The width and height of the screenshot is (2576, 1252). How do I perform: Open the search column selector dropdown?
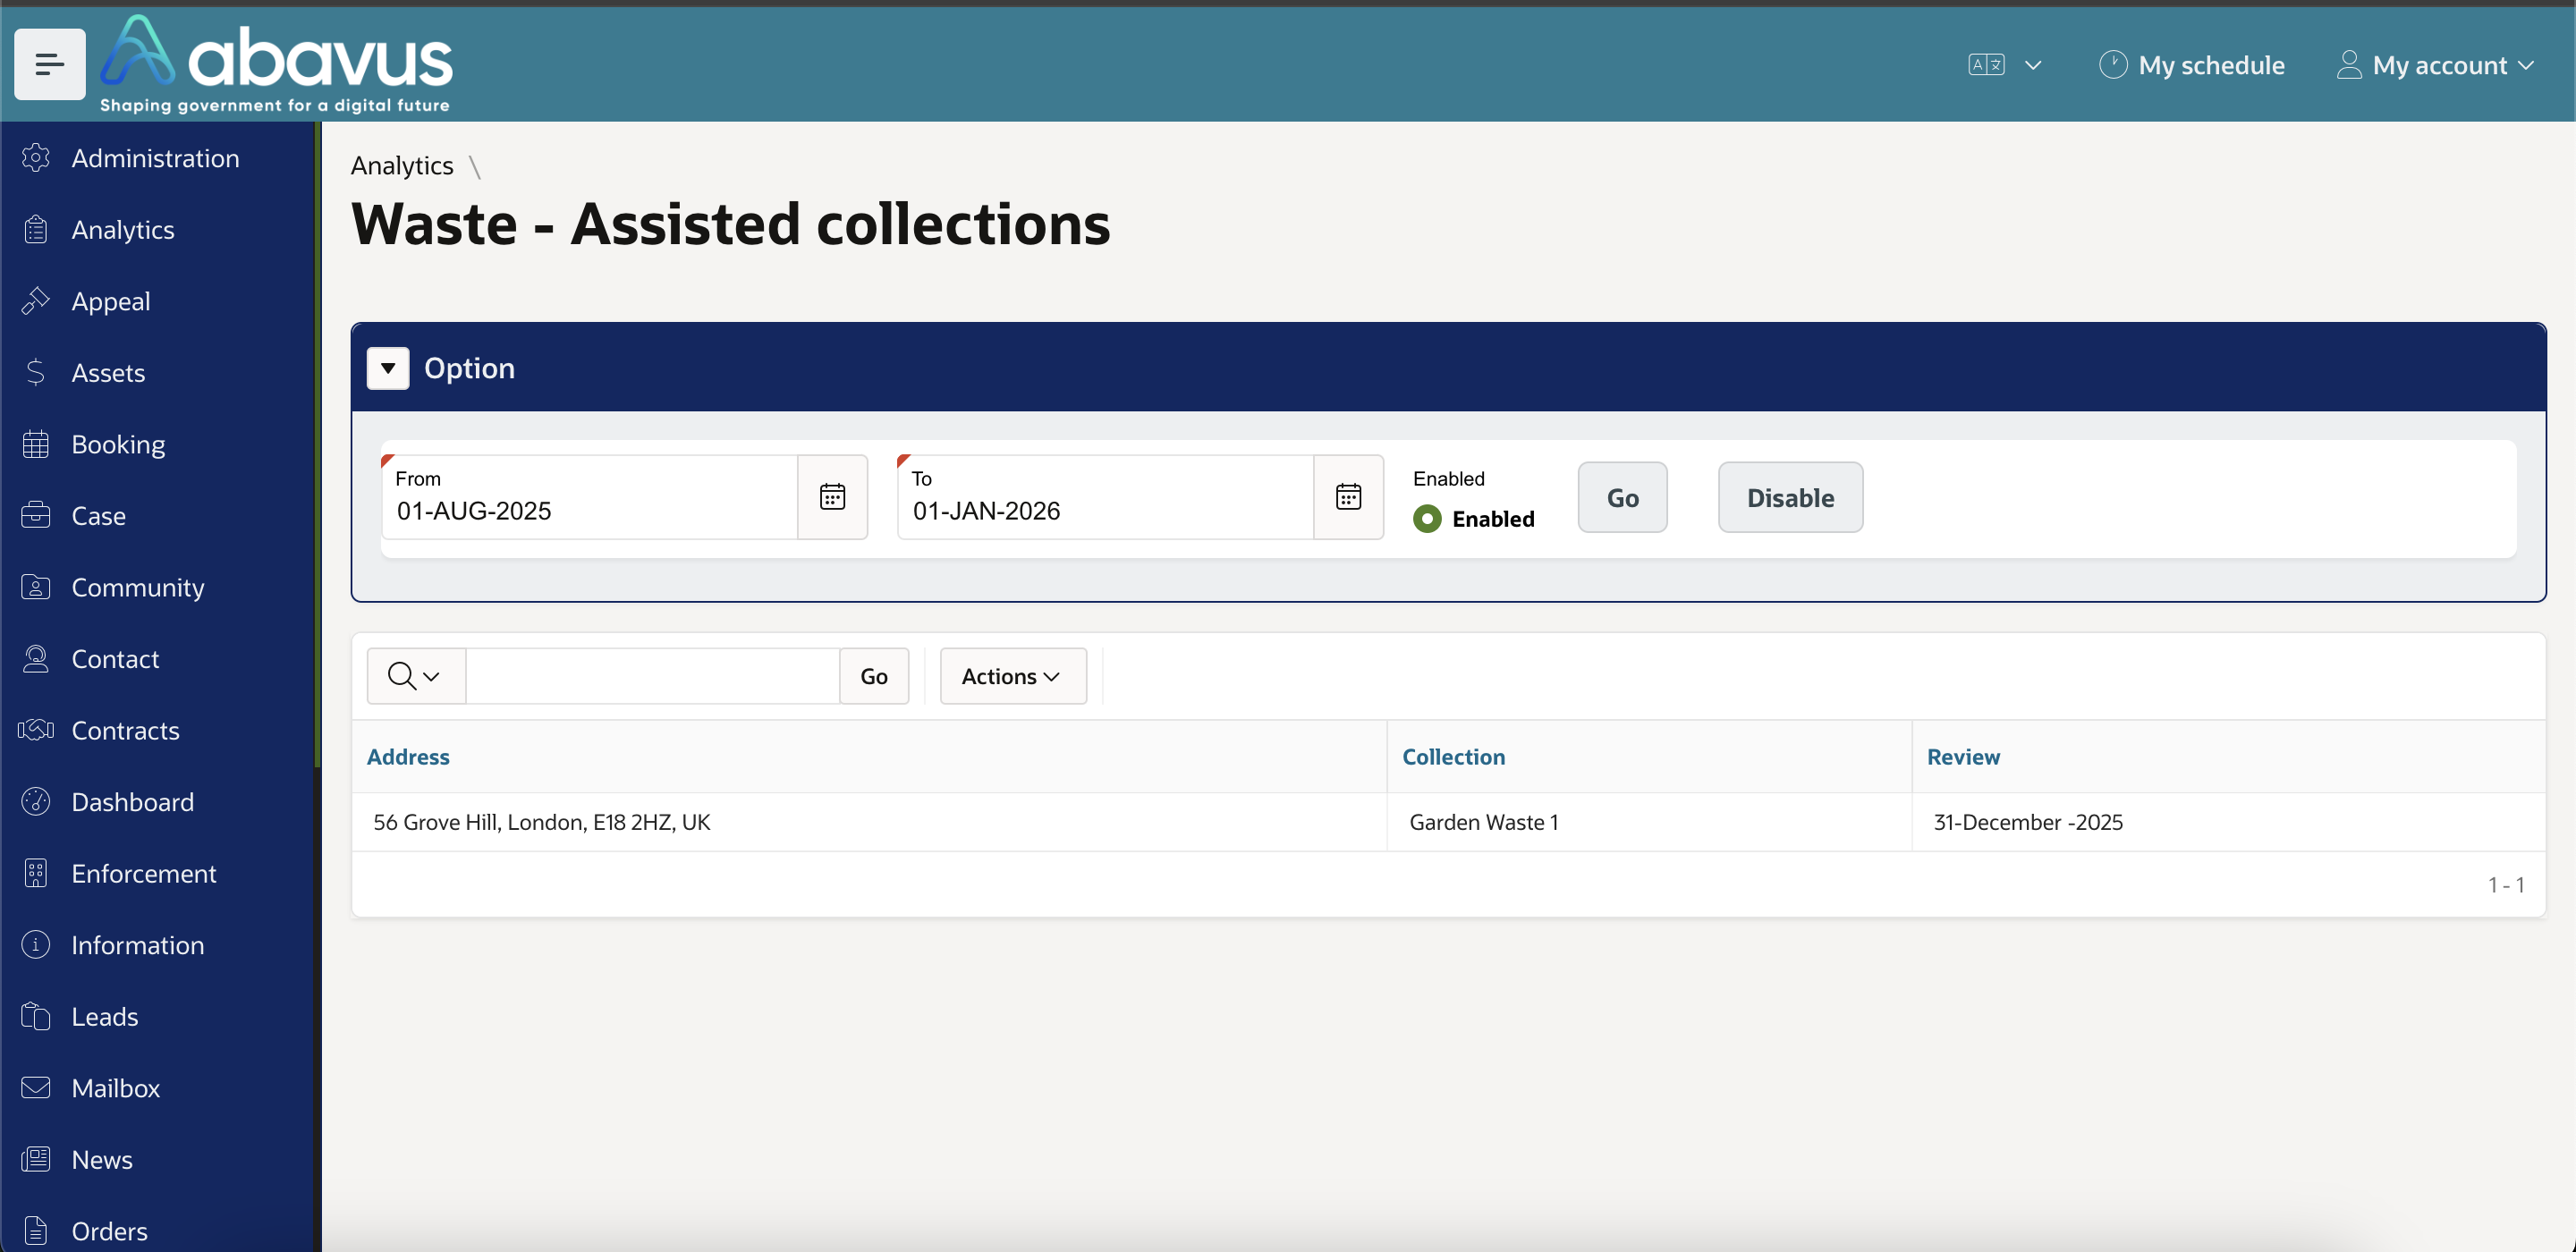415,677
